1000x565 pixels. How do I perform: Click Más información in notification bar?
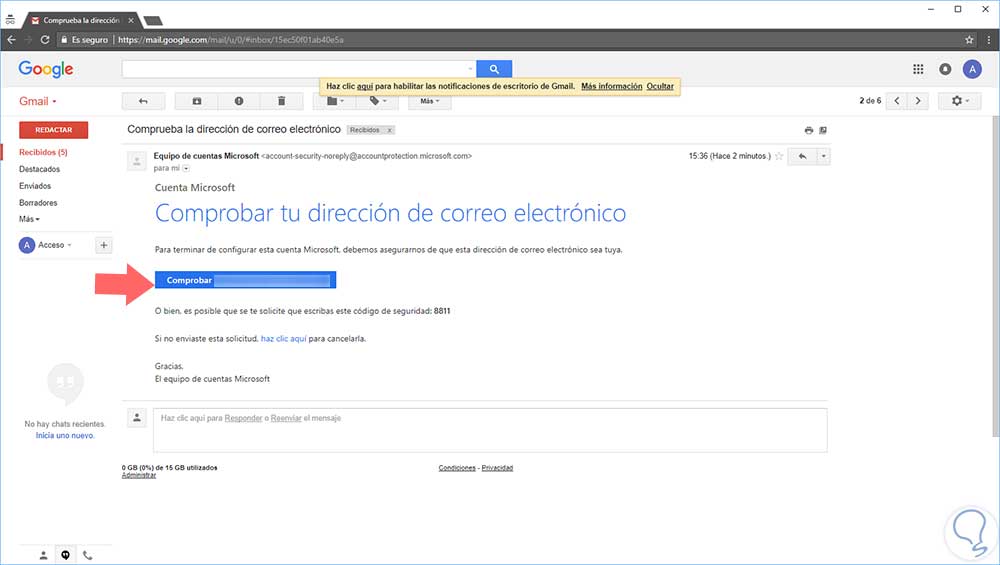[612, 86]
